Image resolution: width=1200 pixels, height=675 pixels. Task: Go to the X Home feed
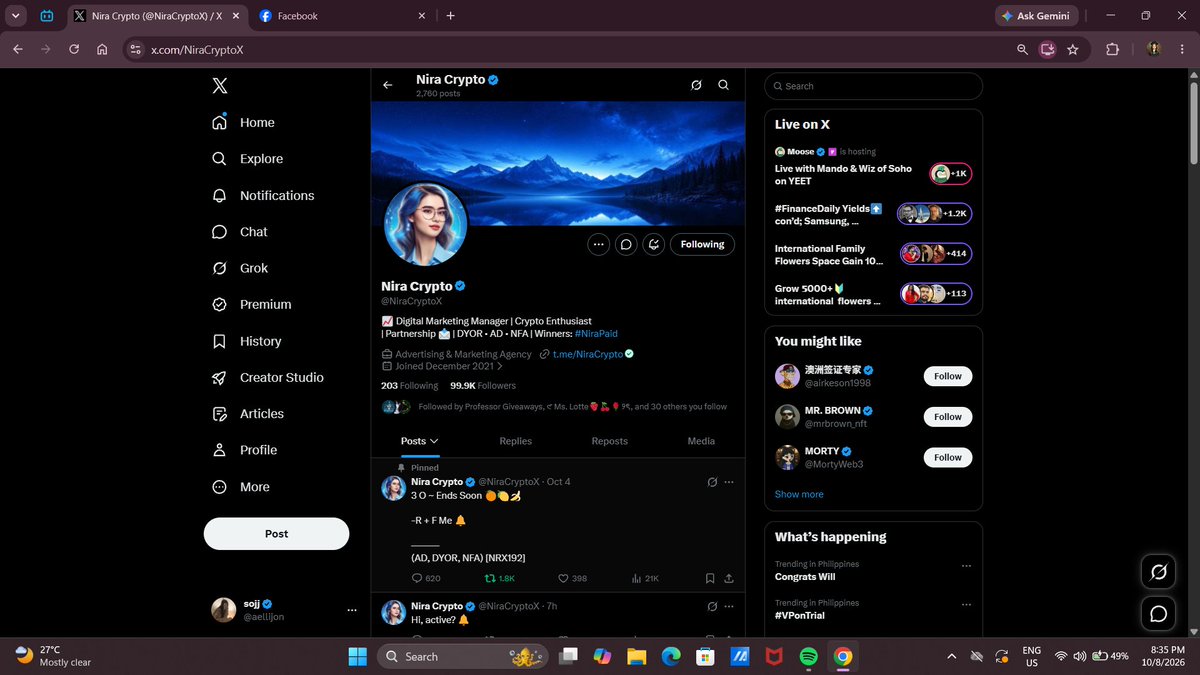point(243,122)
